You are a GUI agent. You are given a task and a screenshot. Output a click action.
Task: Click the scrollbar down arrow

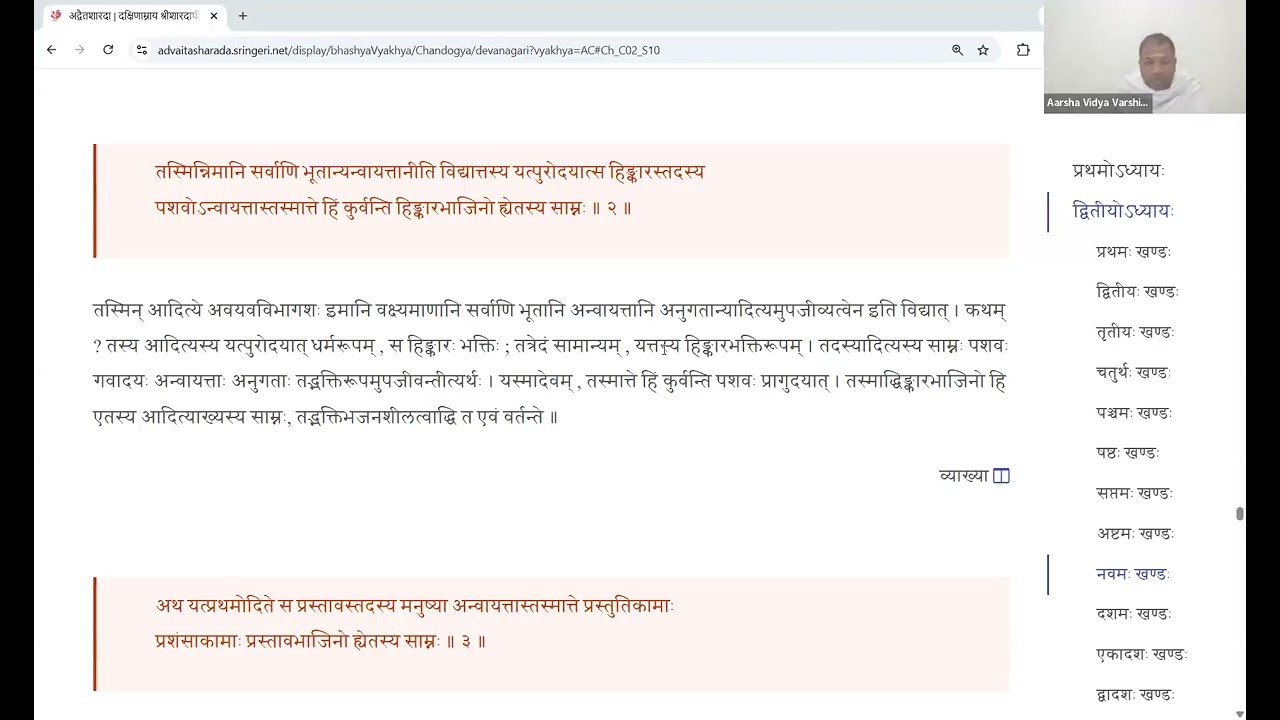[x=1240, y=714]
